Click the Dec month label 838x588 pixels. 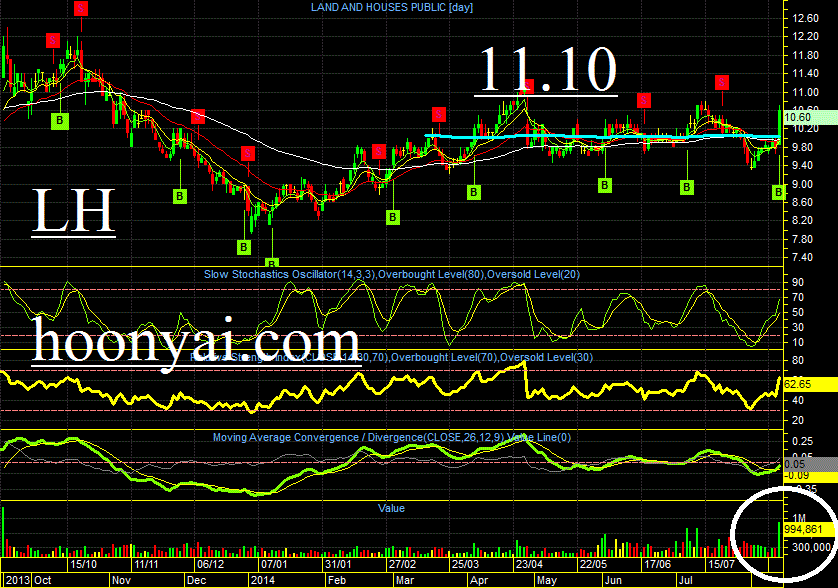coord(197,580)
